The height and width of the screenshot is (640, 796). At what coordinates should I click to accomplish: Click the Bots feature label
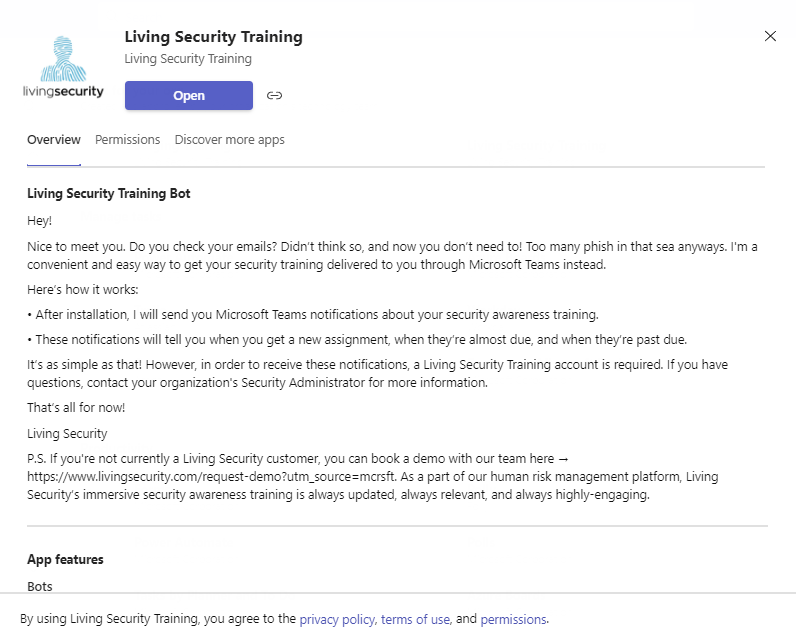click(x=40, y=586)
